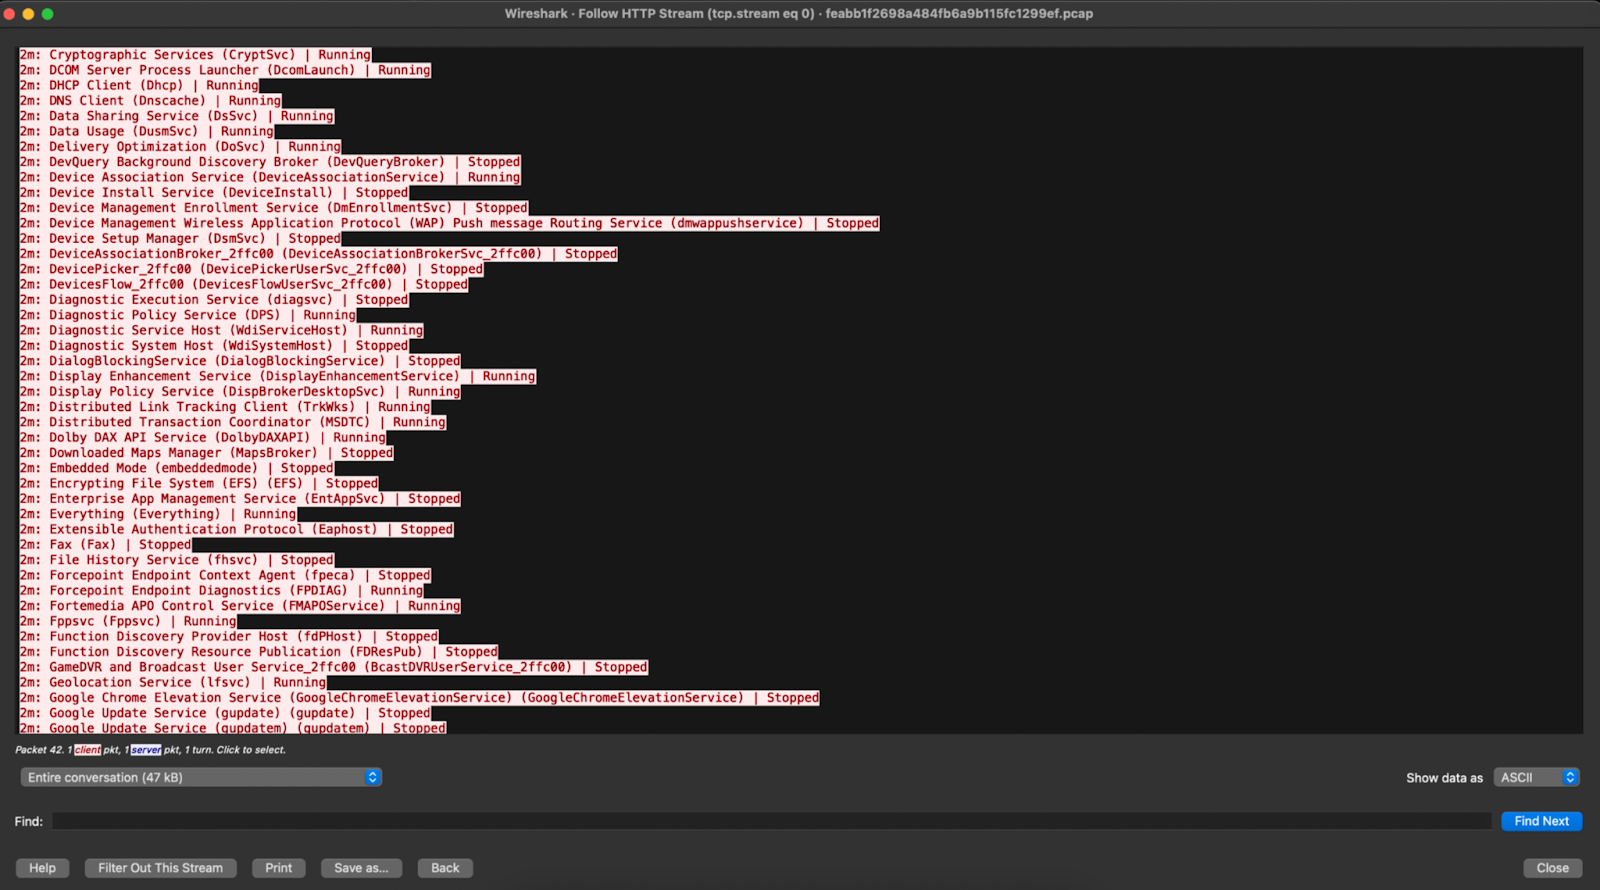Open the Save as... dialog
Image resolution: width=1600 pixels, height=890 pixels.
(x=361, y=868)
